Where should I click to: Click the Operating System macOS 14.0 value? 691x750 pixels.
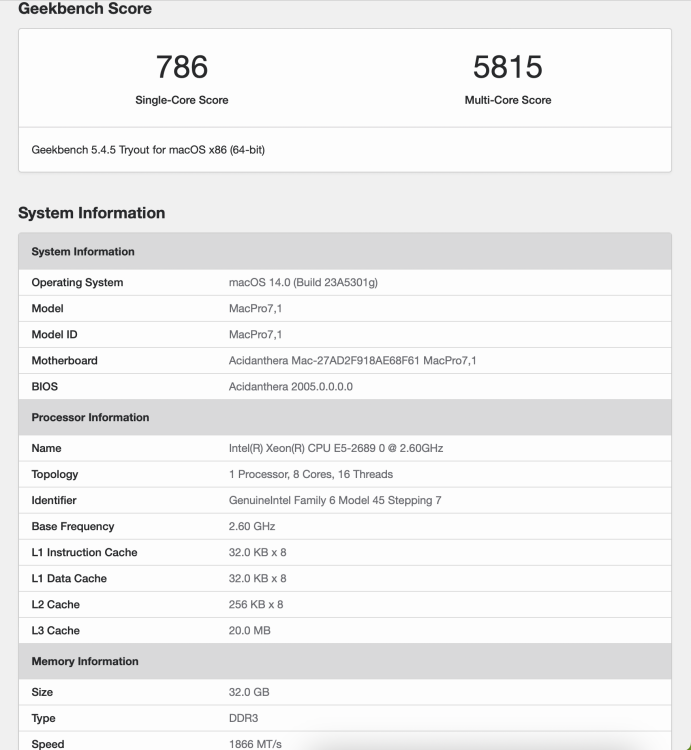point(303,282)
